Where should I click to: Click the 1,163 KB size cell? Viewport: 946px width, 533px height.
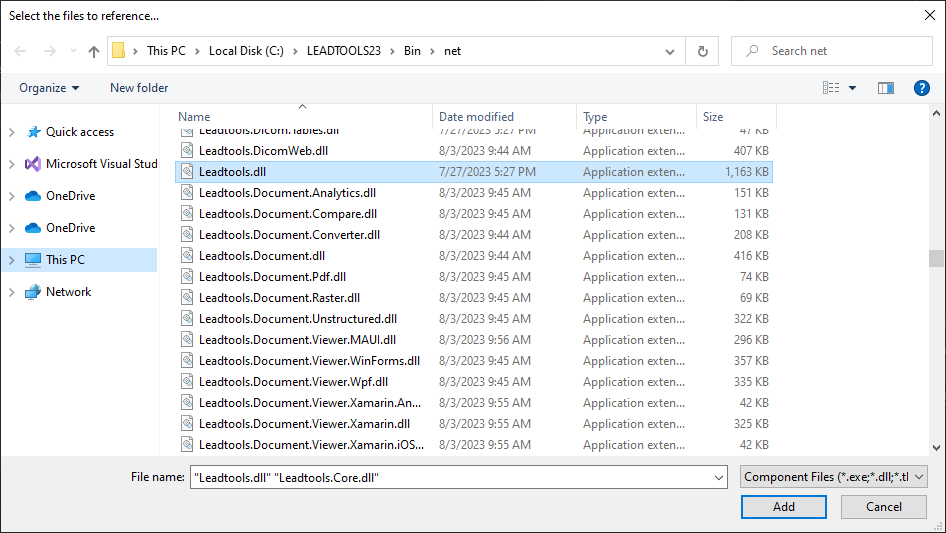coord(746,172)
